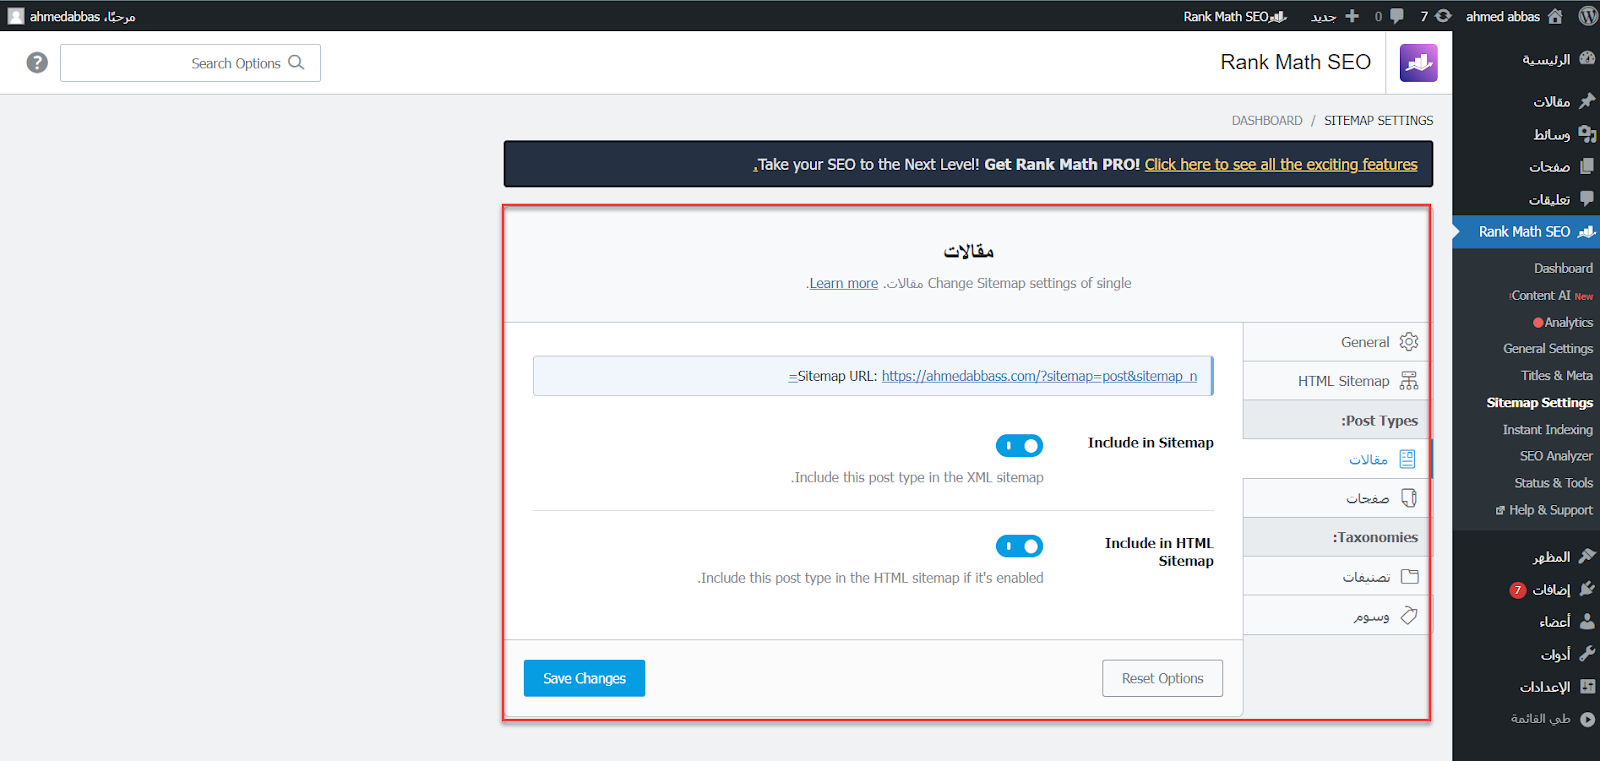Open the HTML Sitemap tab
The image size is (1600, 761).
point(1343,381)
